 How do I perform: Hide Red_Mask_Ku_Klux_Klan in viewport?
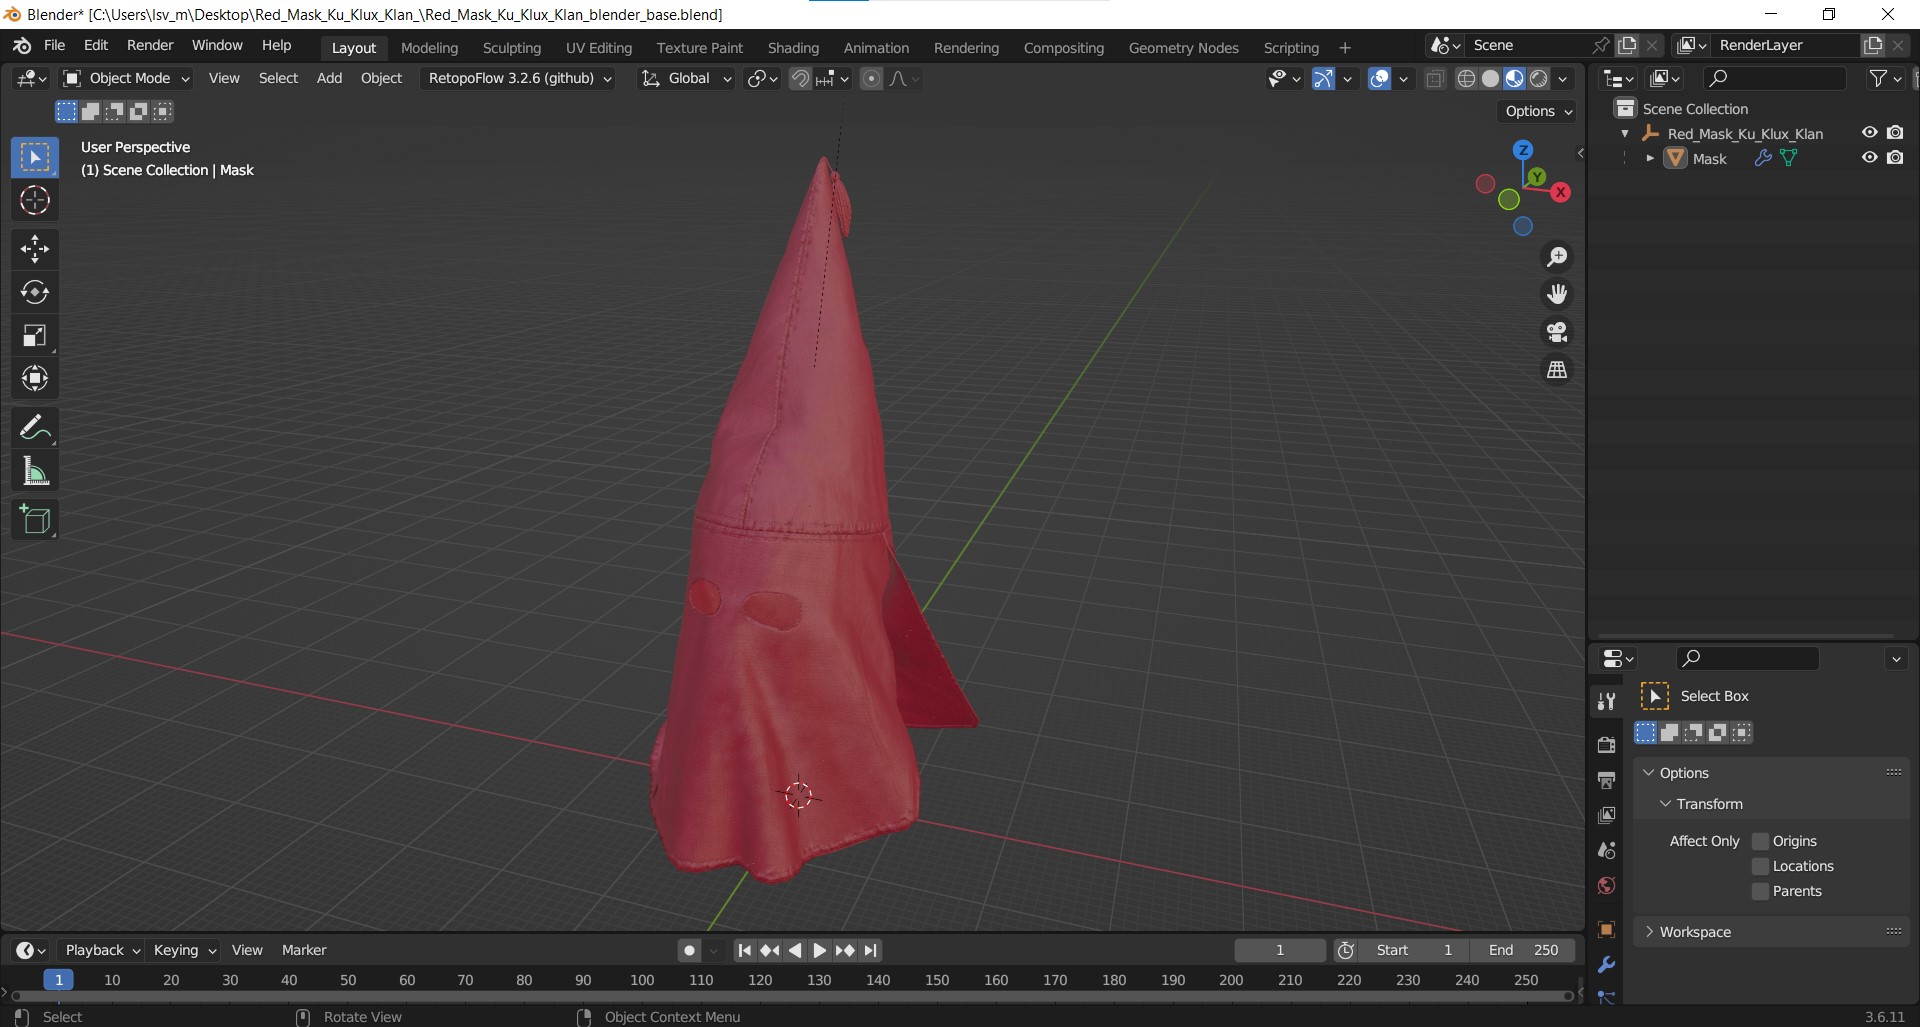click(x=1869, y=133)
